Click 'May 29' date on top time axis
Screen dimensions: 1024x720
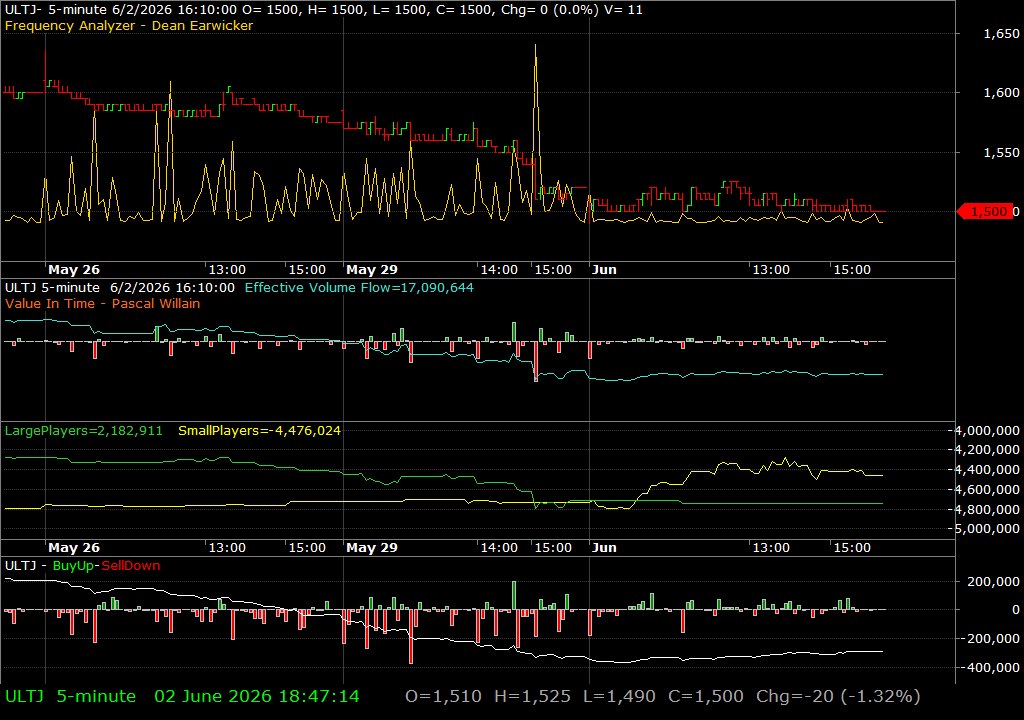point(372,270)
